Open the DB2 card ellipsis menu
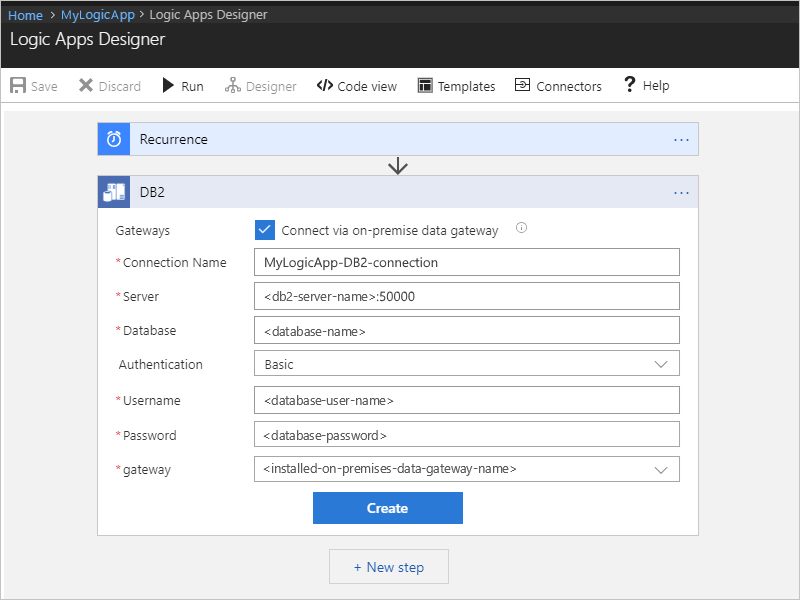 coord(682,192)
